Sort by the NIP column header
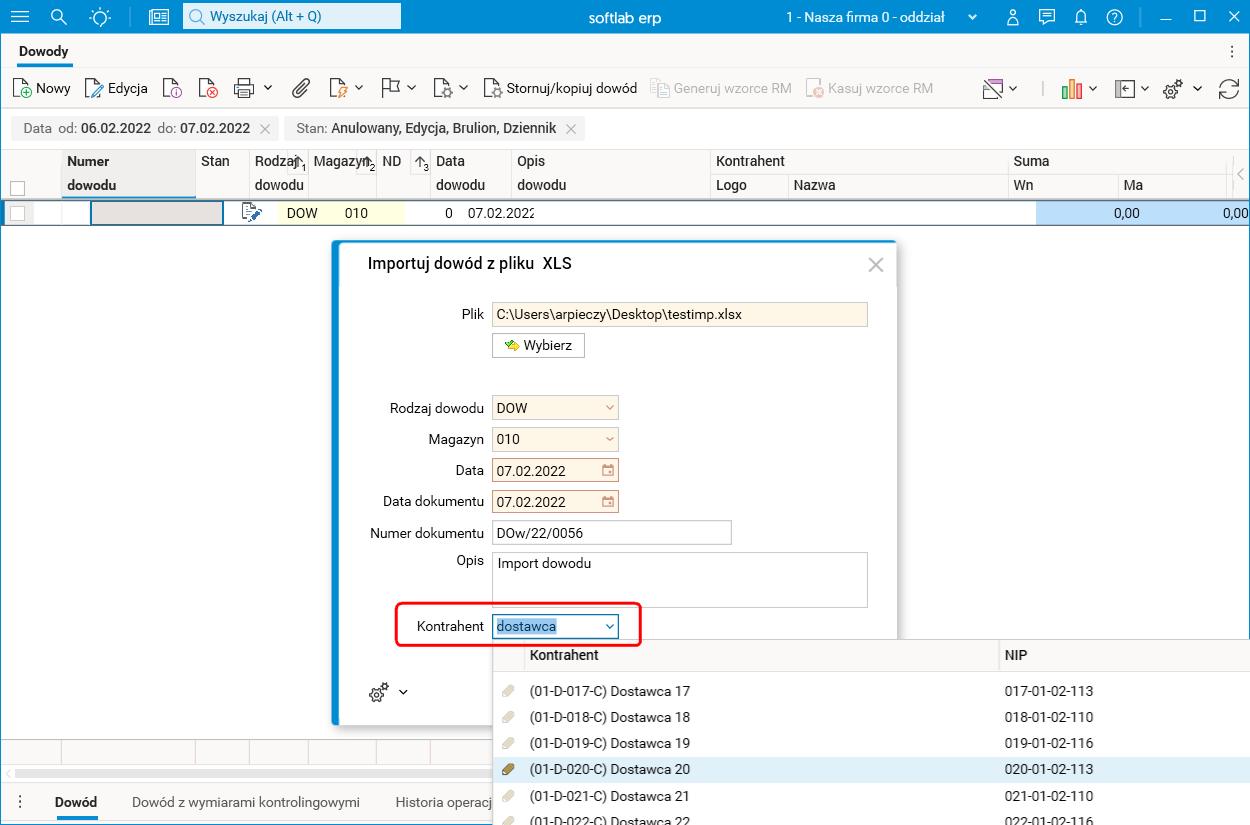The image size is (1250, 825). pyautogui.click(x=1016, y=655)
